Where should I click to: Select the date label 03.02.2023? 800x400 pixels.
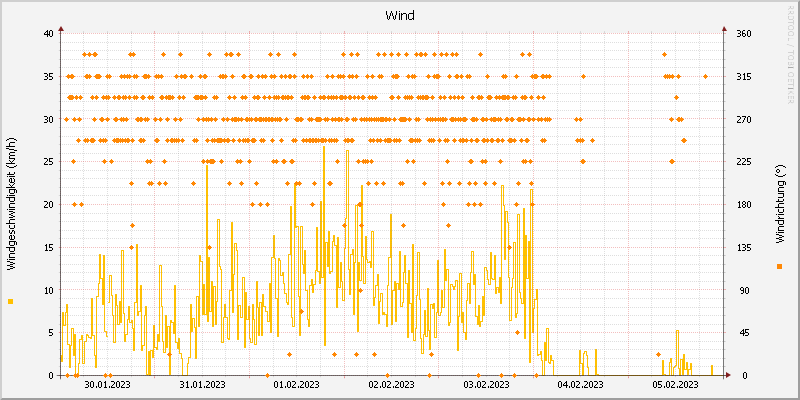(x=486, y=385)
